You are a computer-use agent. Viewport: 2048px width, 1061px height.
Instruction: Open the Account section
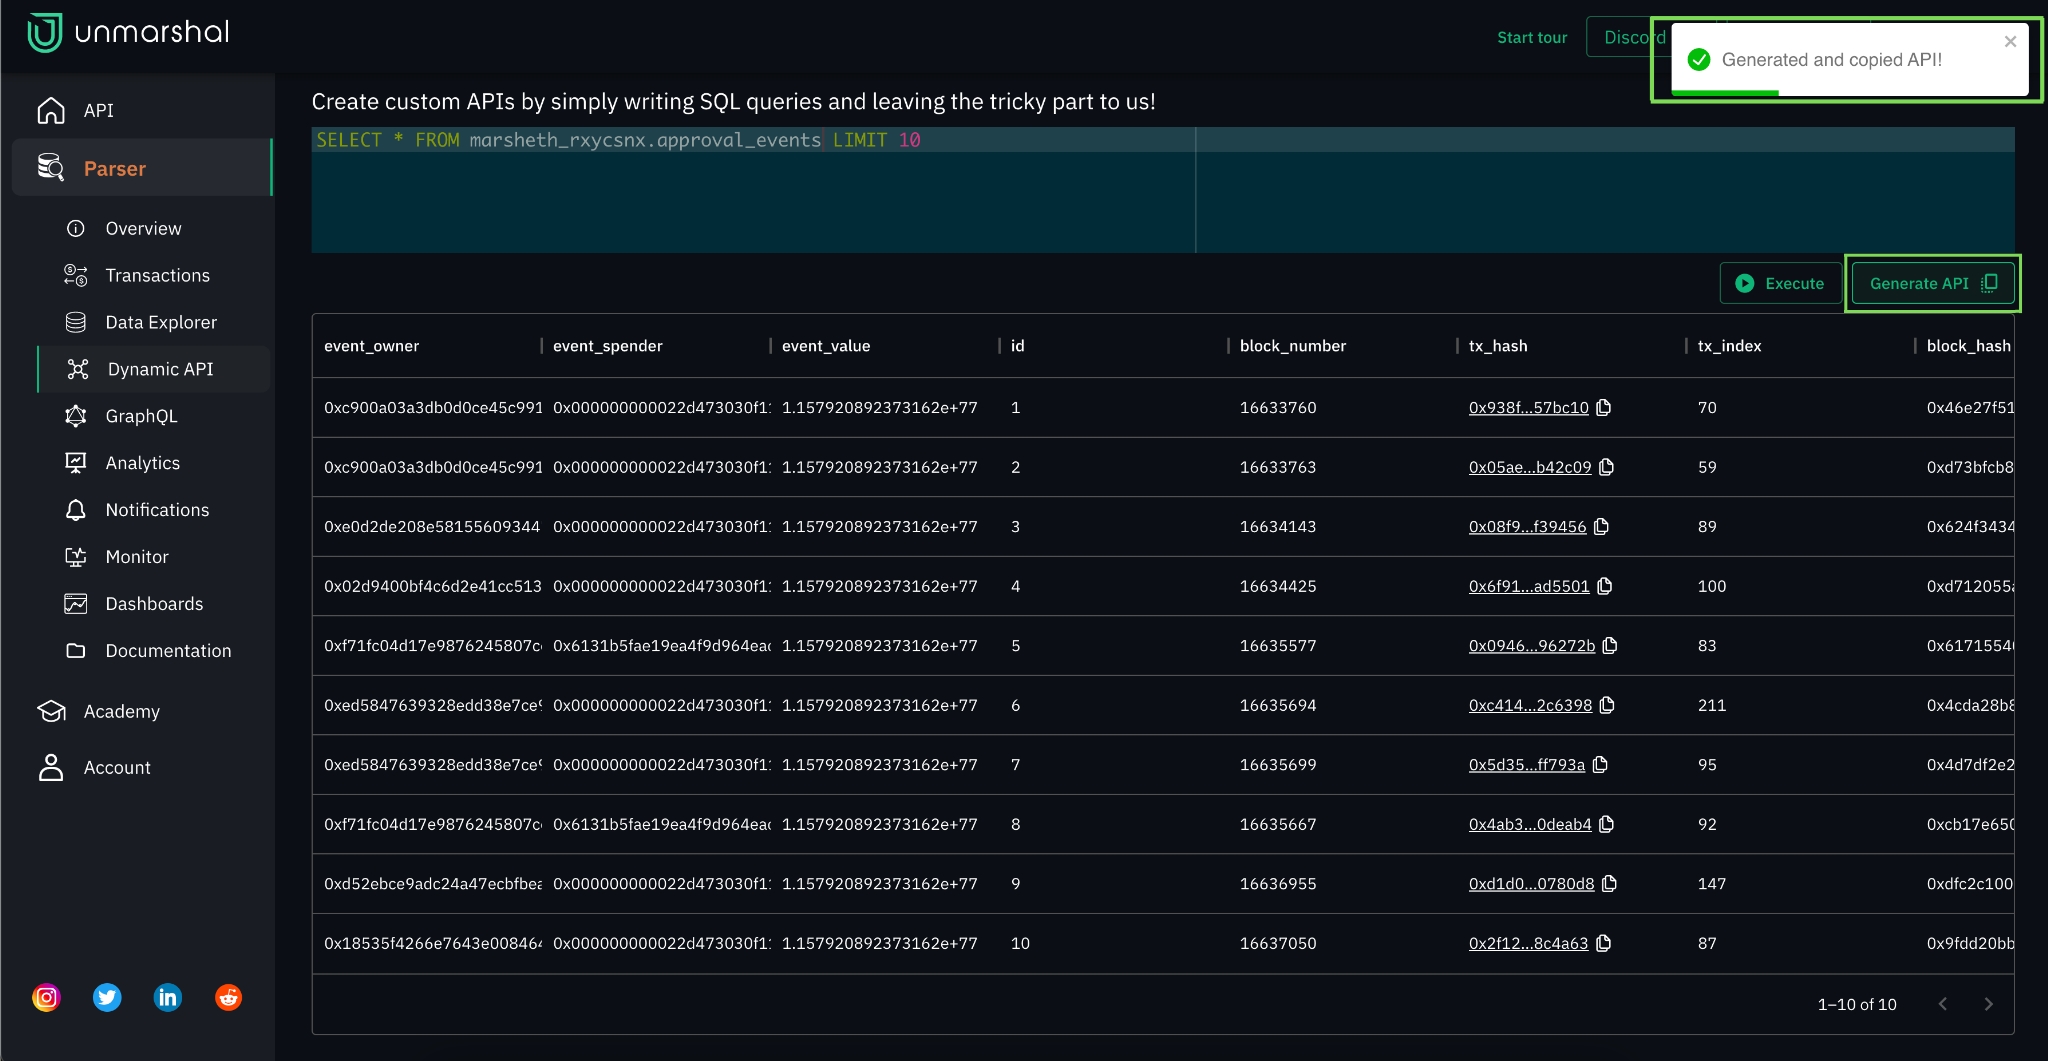(117, 768)
